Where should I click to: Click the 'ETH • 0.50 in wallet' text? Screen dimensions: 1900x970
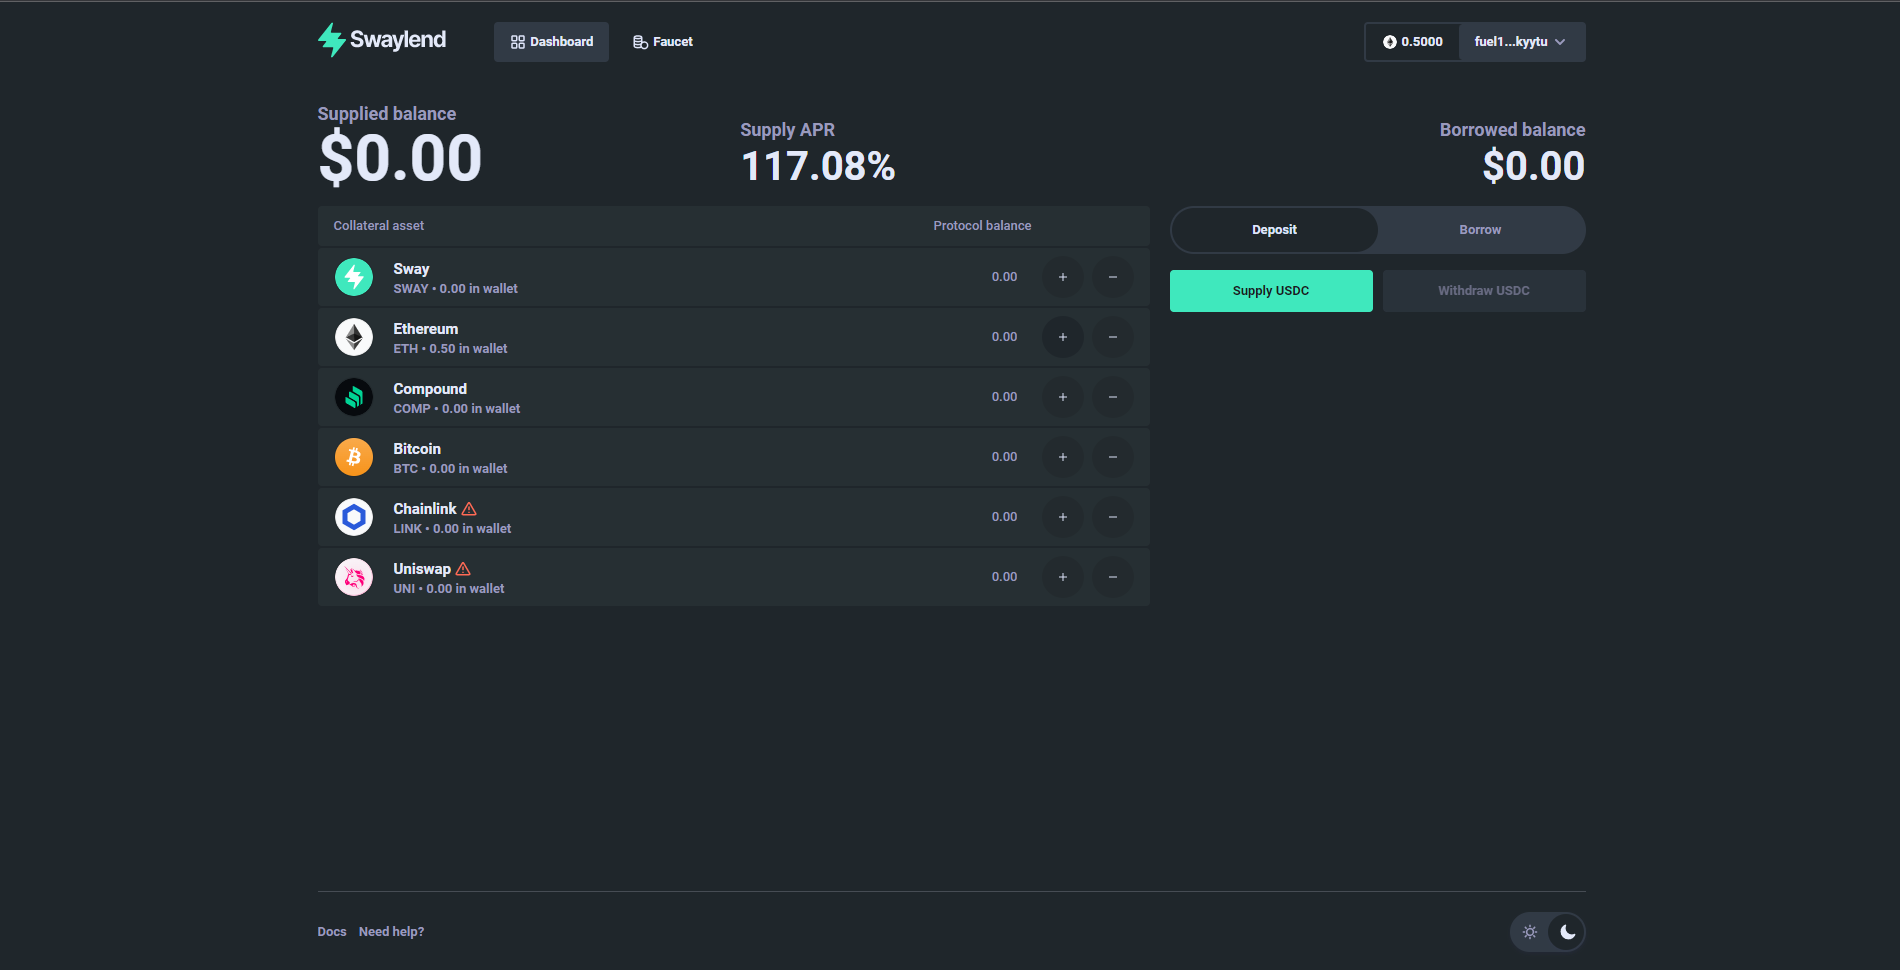pyautogui.click(x=450, y=349)
